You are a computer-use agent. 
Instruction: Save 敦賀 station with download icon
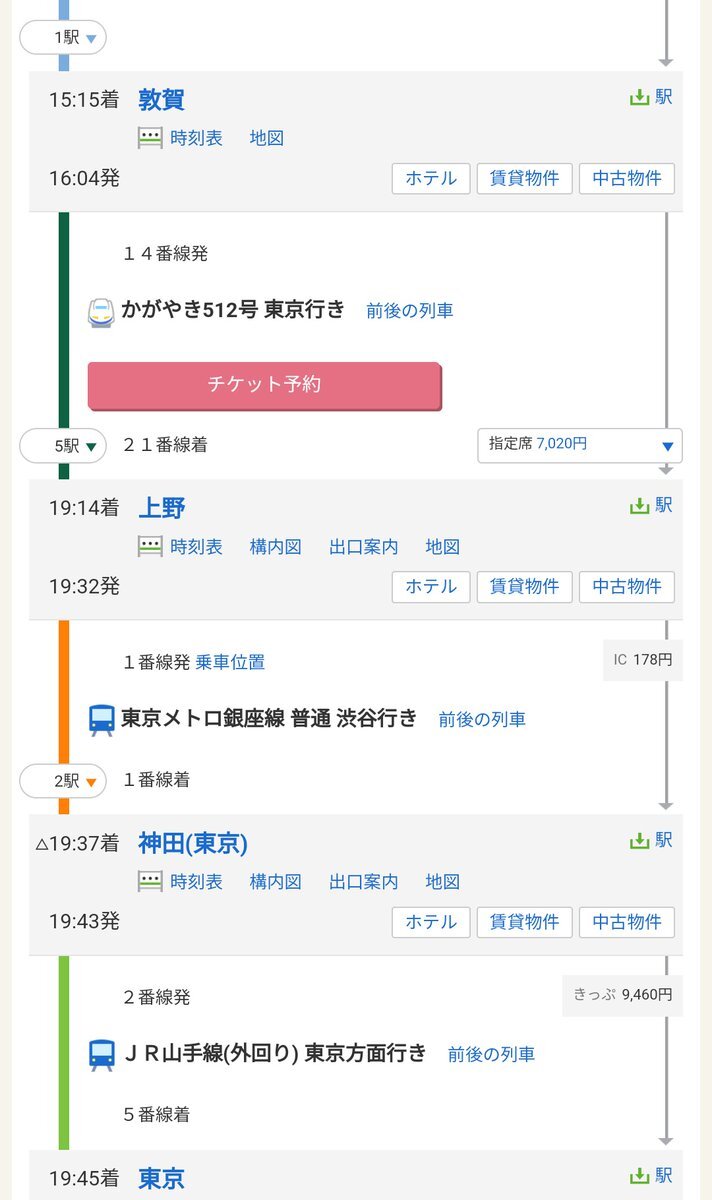pyautogui.click(x=651, y=97)
